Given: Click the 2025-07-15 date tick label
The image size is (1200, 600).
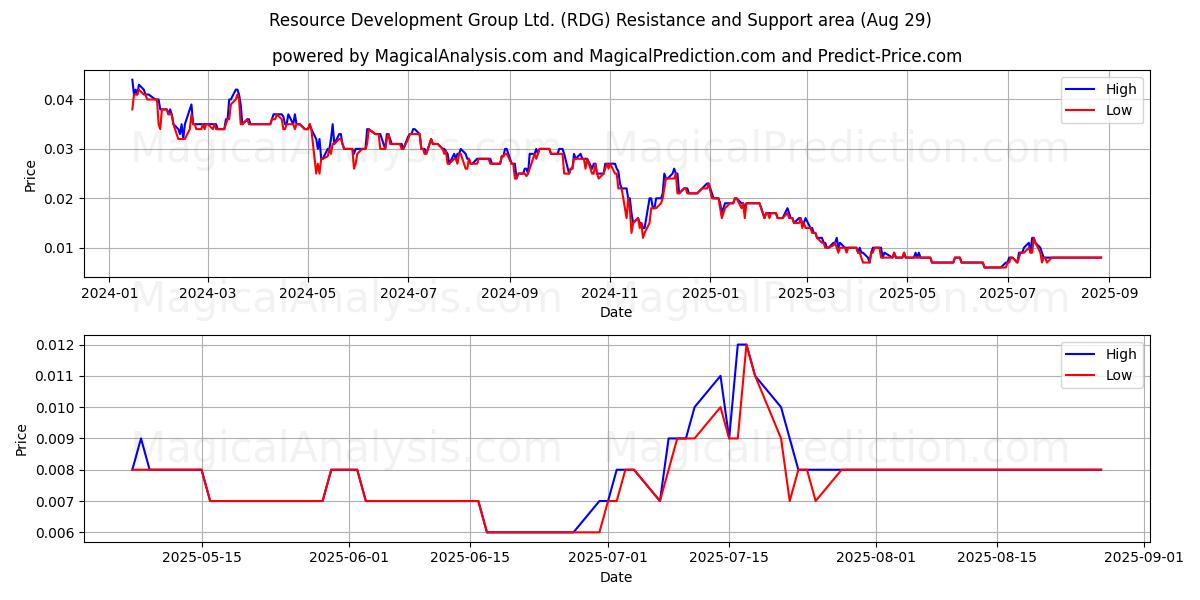Looking at the screenshot, I should tap(729, 559).
